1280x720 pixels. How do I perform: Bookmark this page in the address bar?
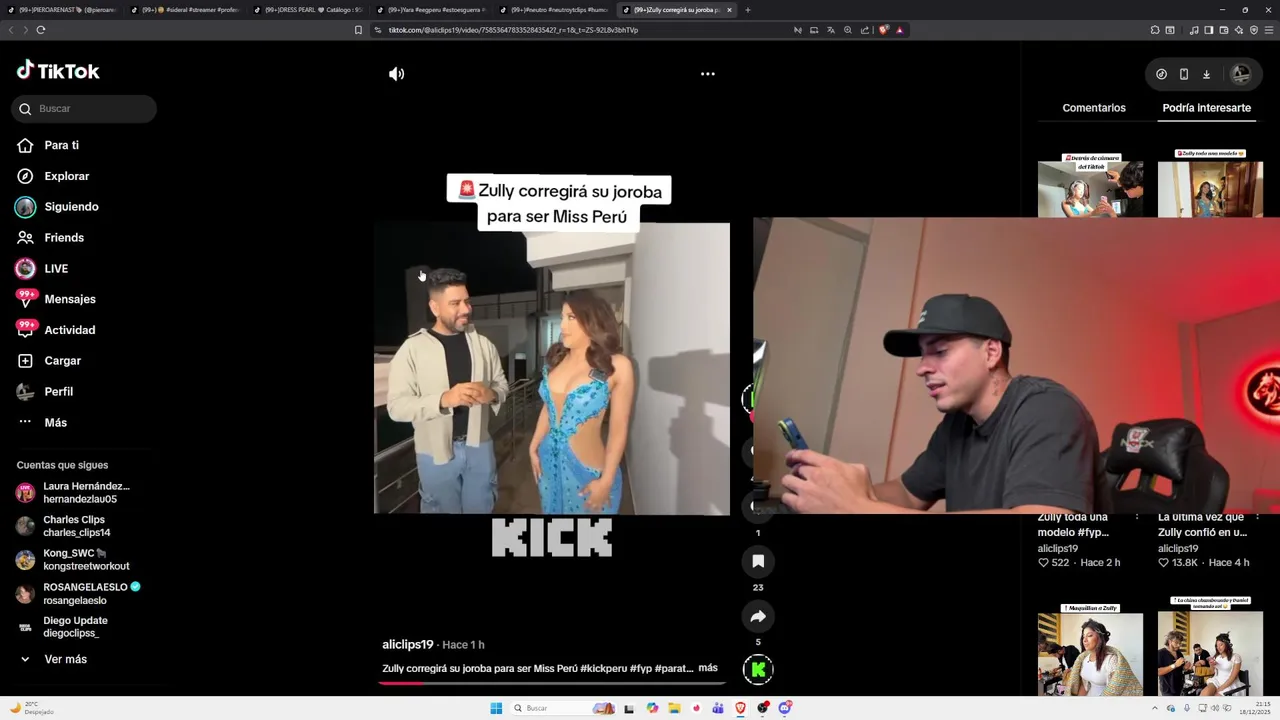click(358, 30)
